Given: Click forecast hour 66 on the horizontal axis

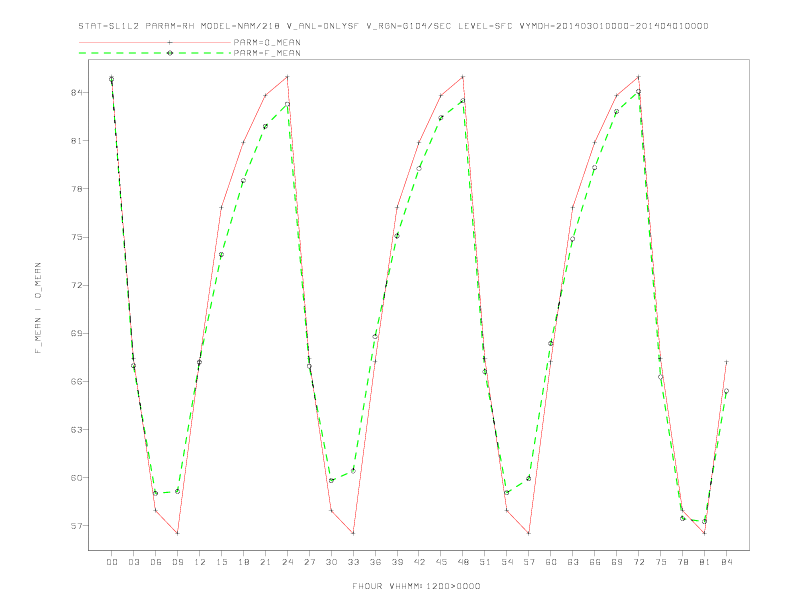Looking at the screenshot, I should pos(595,562).
